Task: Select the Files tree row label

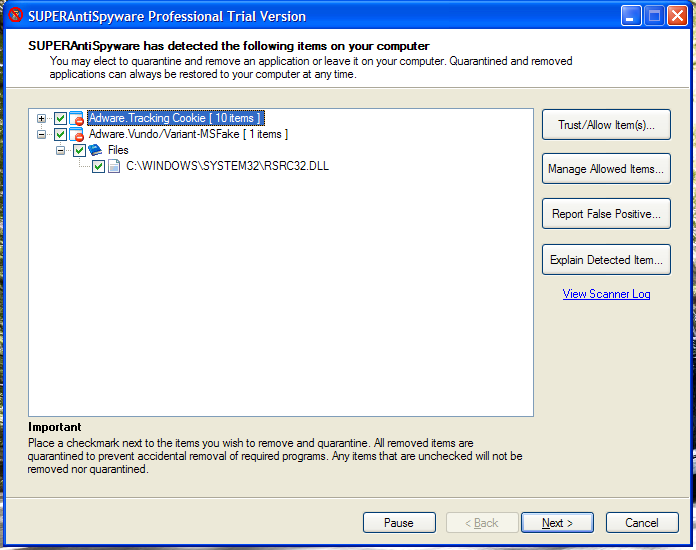Action: 118,150
